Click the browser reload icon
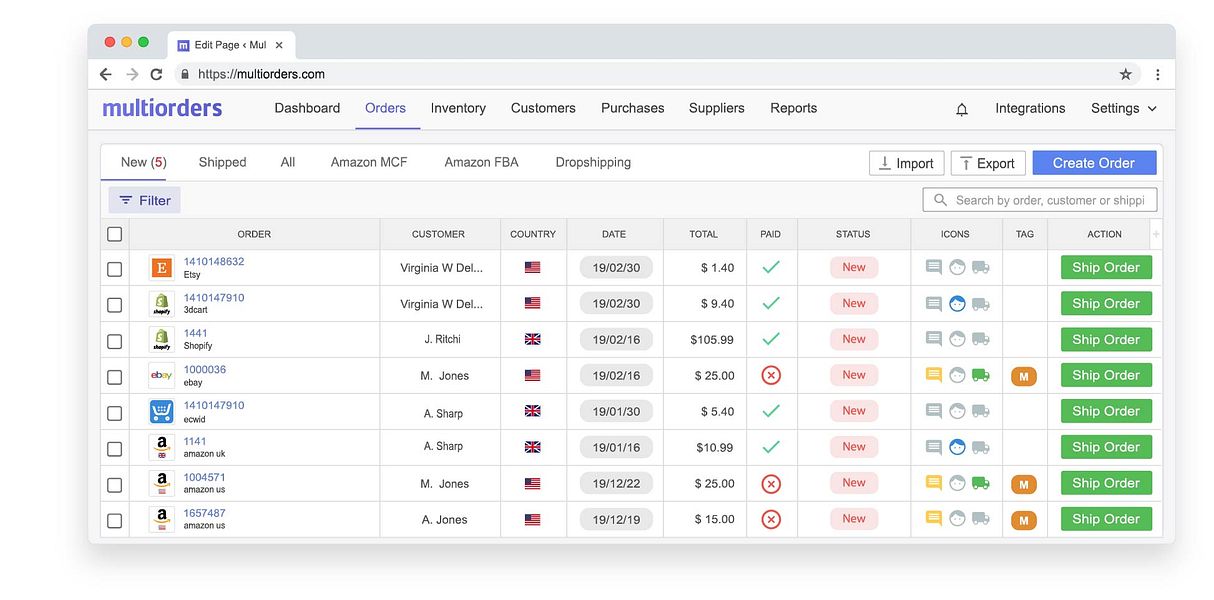The height and width of the screenshot is (600, 1214). pos(156,74)
